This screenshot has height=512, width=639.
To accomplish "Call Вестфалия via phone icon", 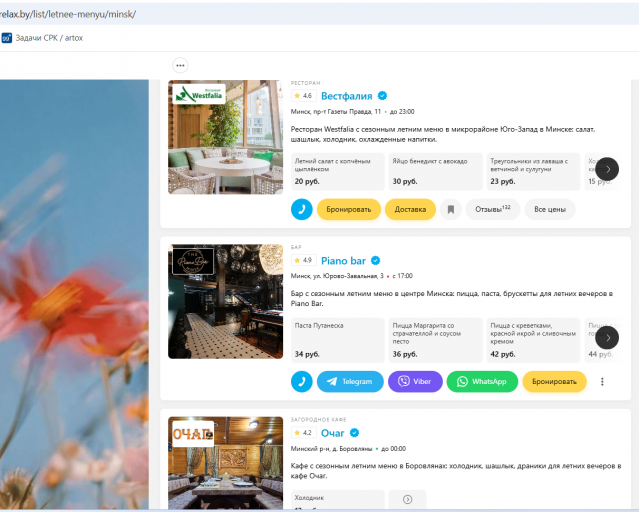I will [302, 209].
